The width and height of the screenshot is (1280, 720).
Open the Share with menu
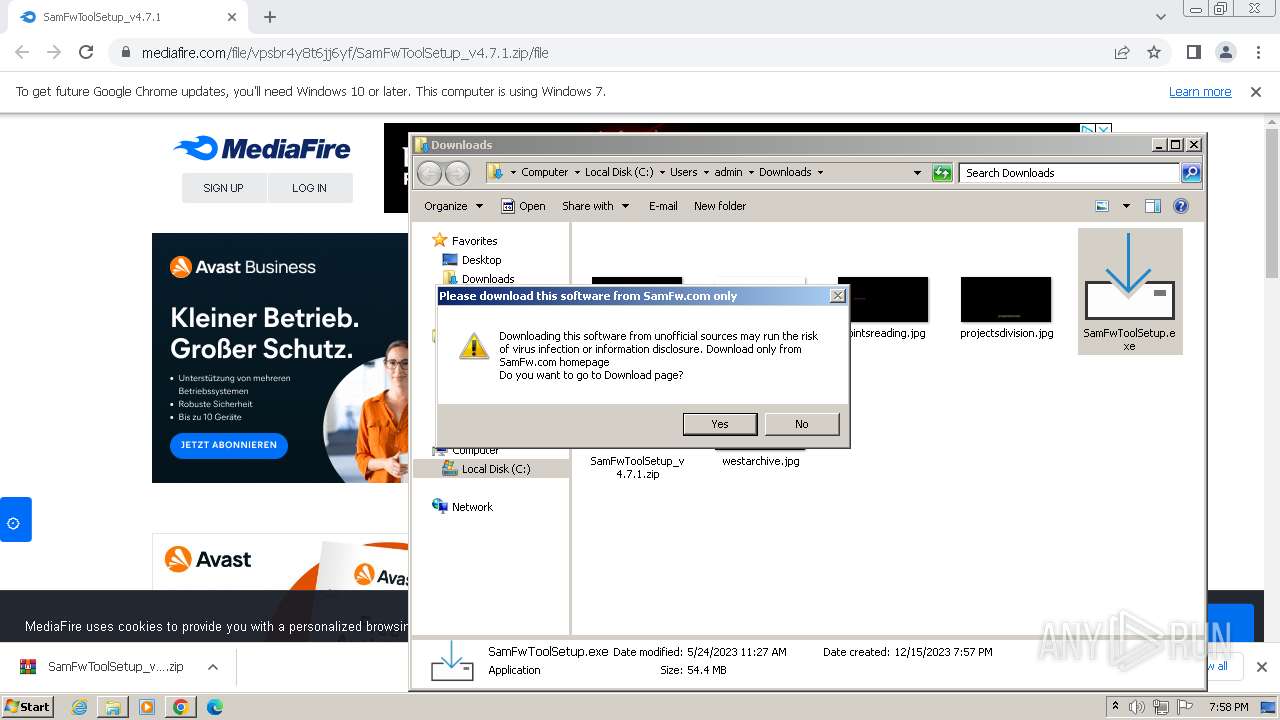[x=596, y=206]
